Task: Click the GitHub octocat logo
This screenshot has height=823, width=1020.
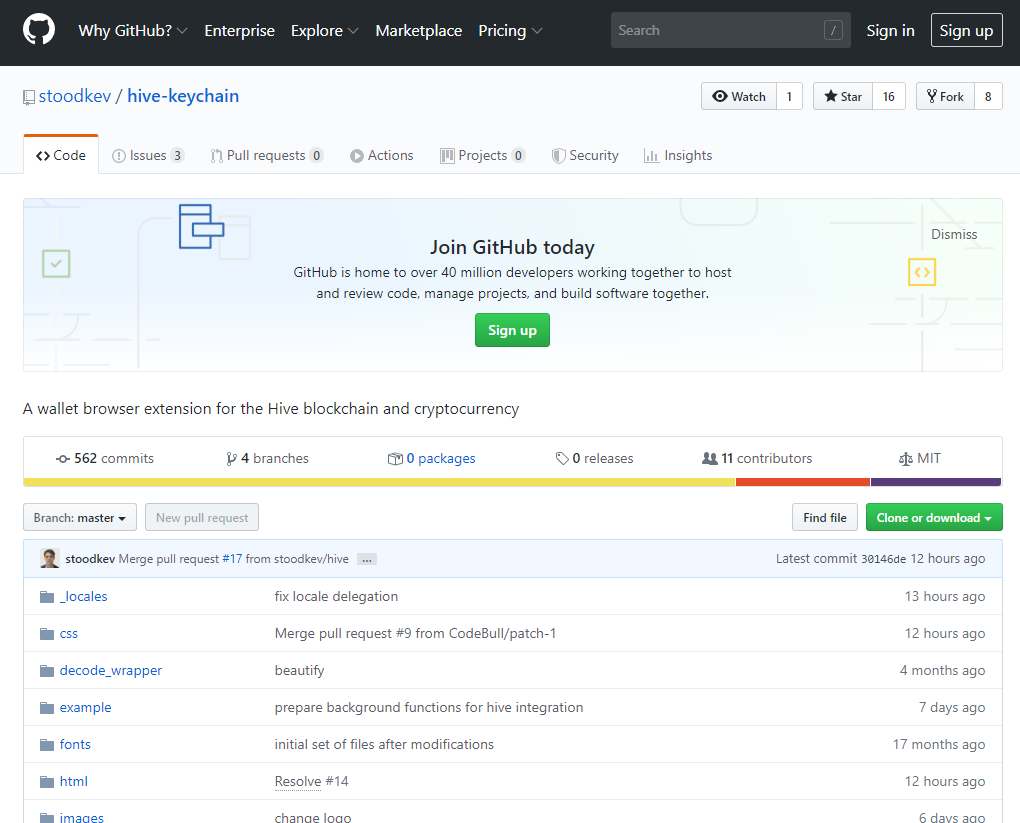Action: pos(39,30)
